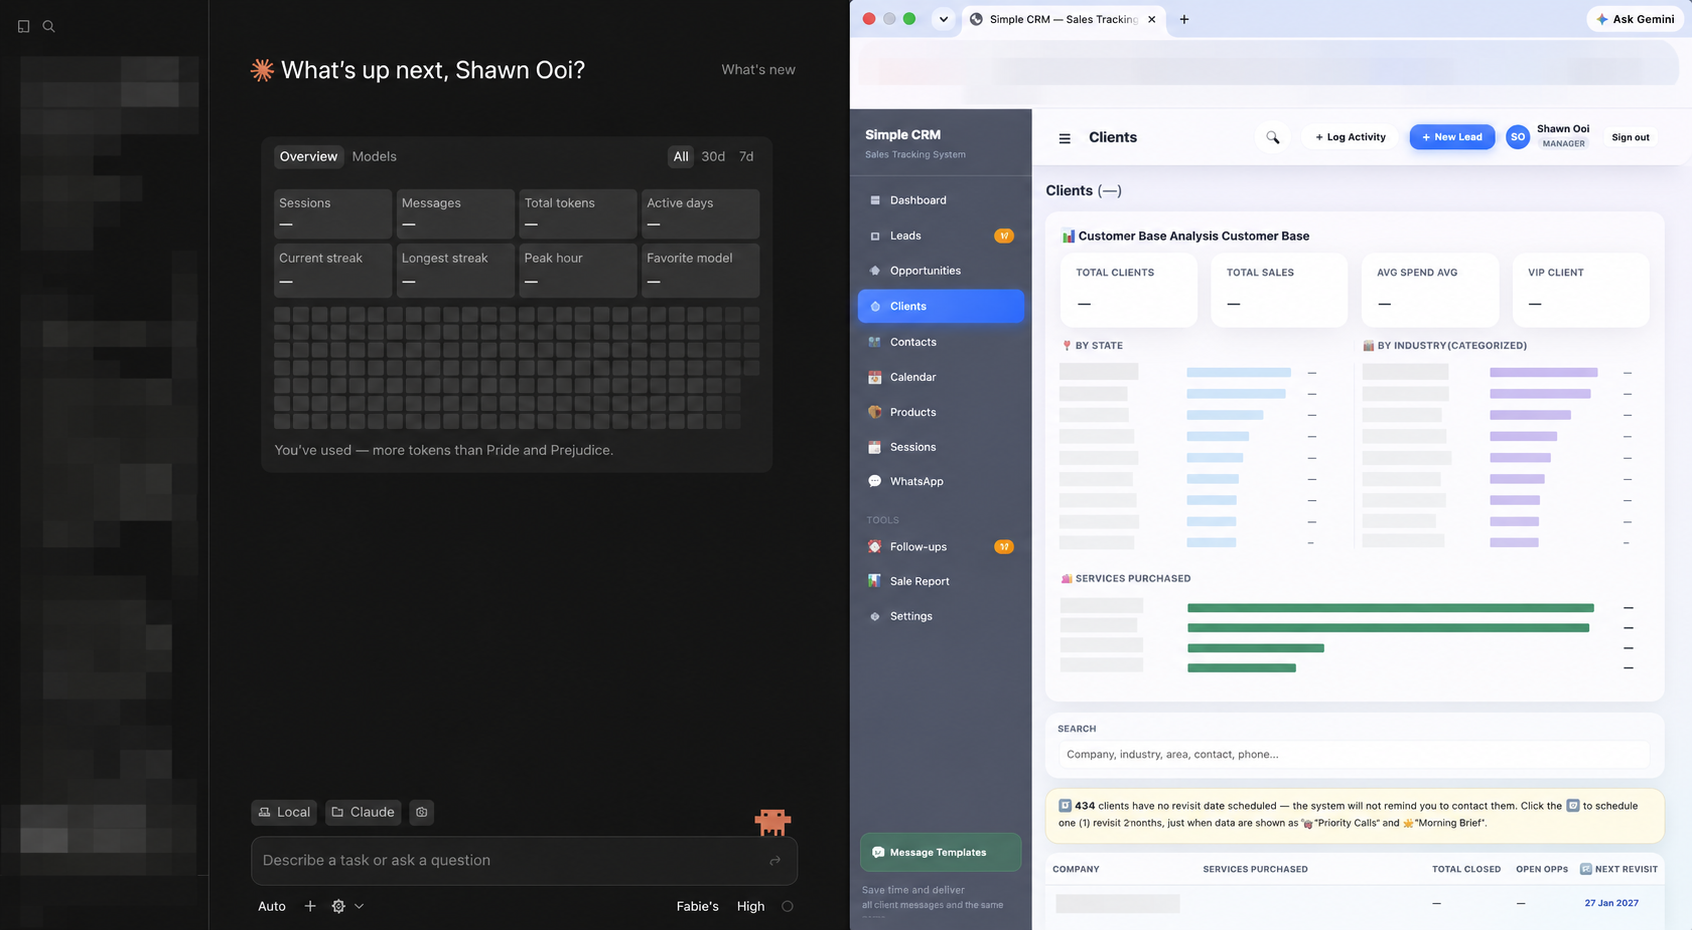Click the Company, industry search field
This screenshot has height=930, width=1692.
1353,754
